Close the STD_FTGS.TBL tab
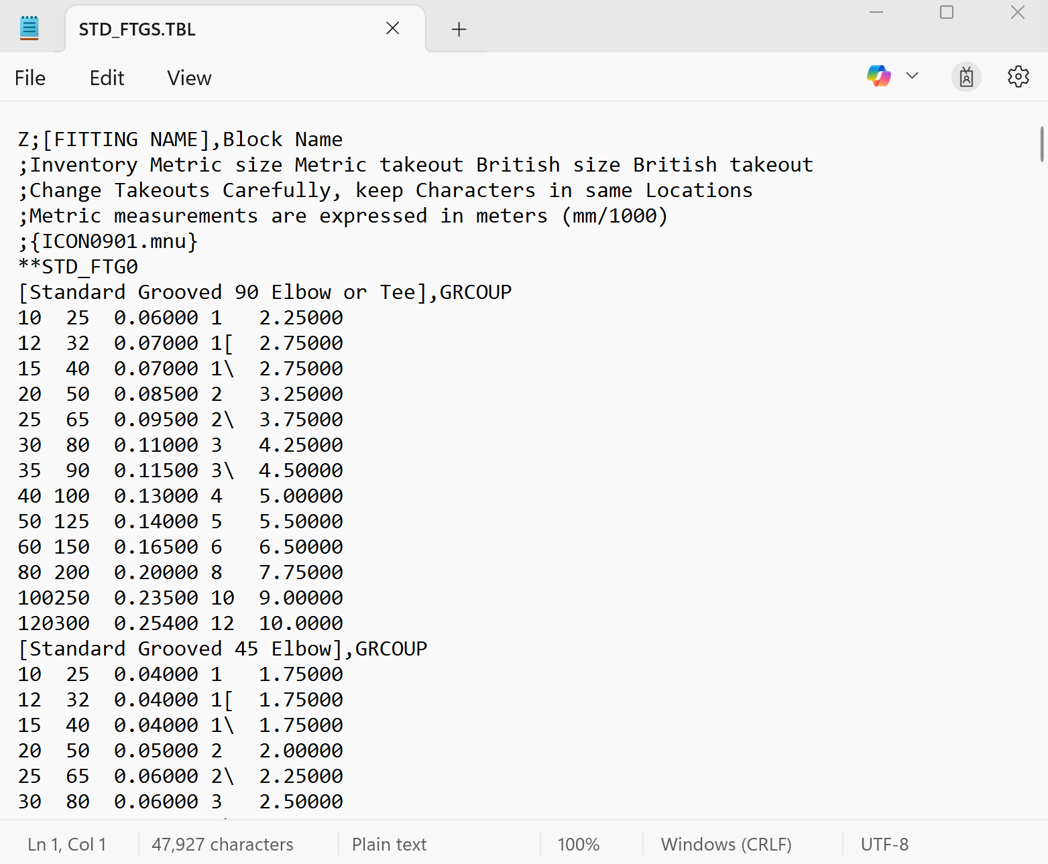Viewport: 1048px width, 864px height. click(x=393, y=28)
